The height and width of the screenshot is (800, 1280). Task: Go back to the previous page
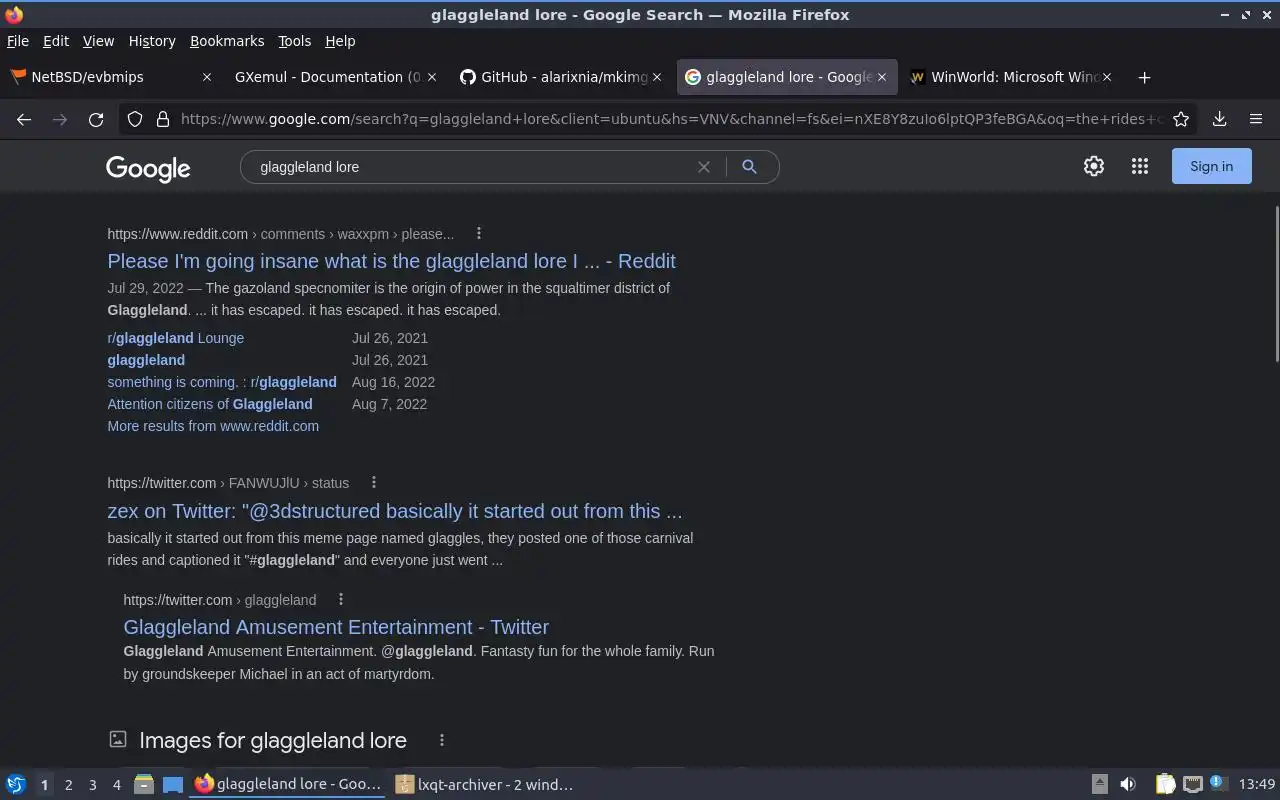(x=24, y=119)
